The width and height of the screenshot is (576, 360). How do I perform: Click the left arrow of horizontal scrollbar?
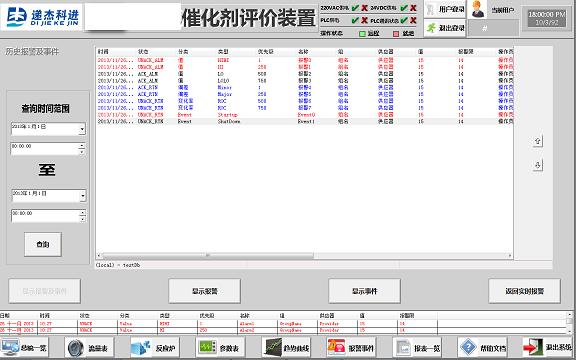(99, 255)
